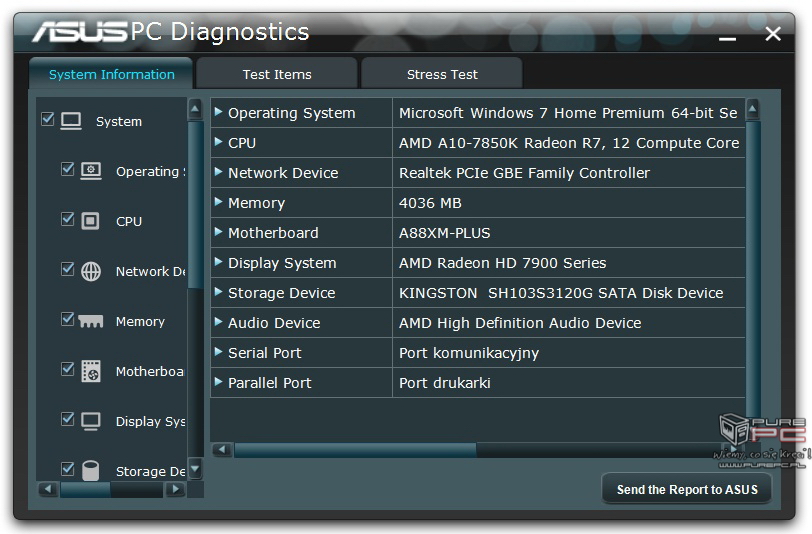812x534 pixels.
Task: Select the System tree item label
Action: pyautogui.click(x=119, y=121)
